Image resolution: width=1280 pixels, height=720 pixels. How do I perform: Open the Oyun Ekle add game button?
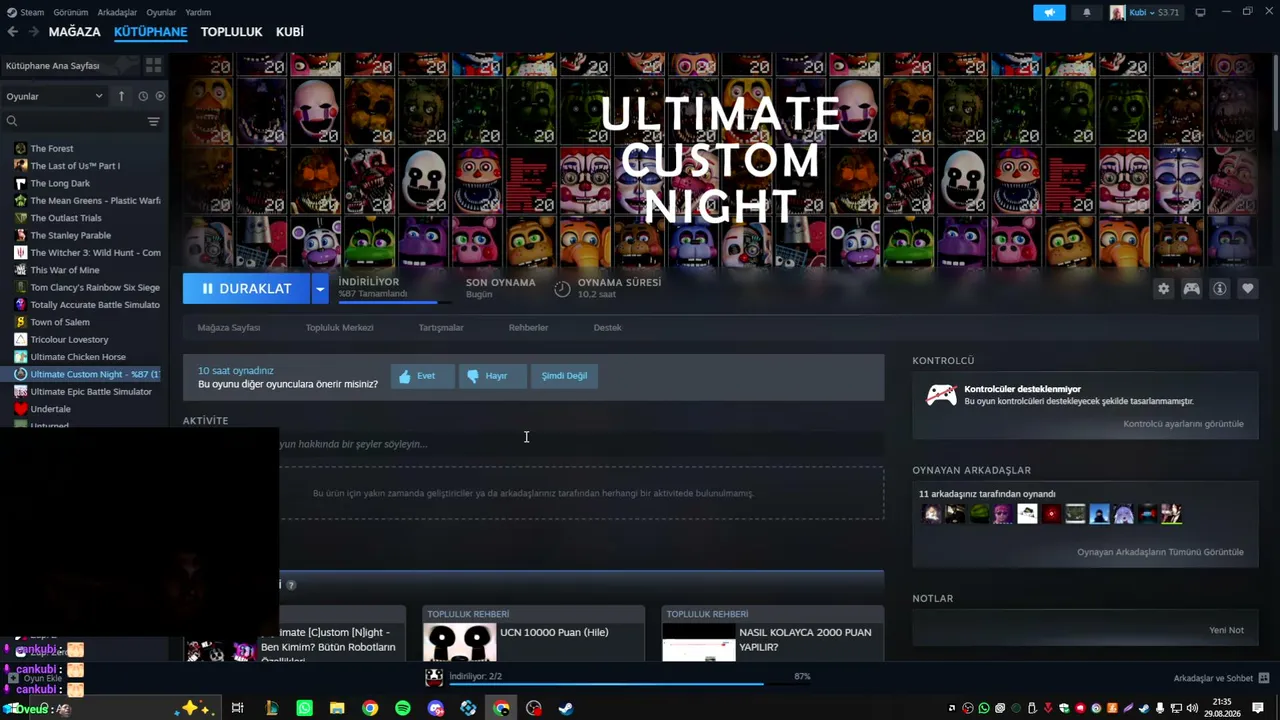[36, 679]
